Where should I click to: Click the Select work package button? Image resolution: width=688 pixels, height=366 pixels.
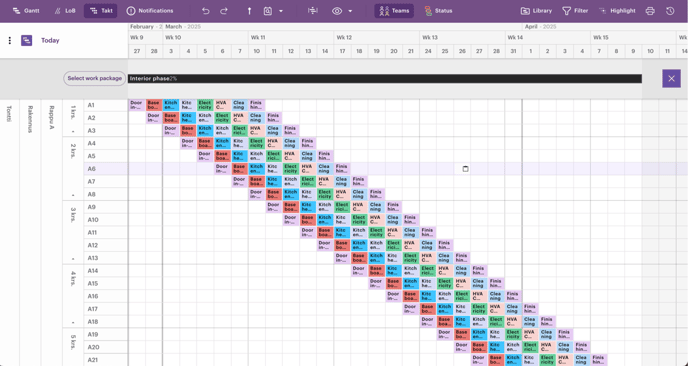(95, 79)
